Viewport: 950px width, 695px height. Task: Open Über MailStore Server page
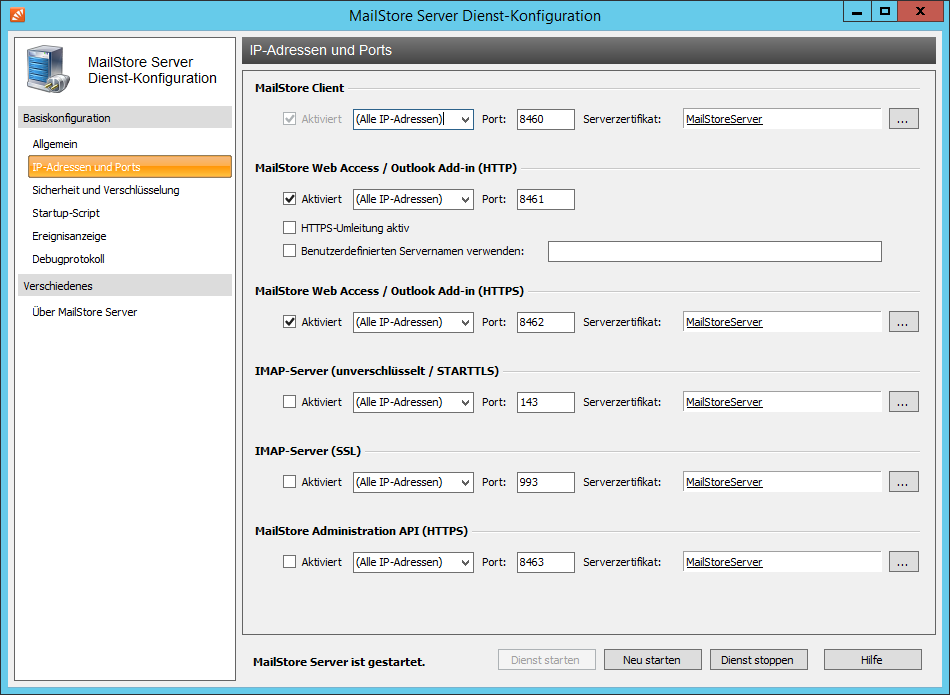click(85, 312)
